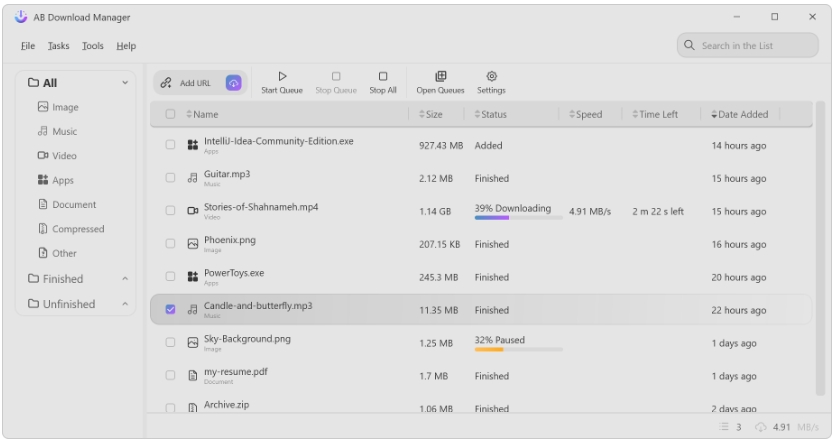Filter by Video category in sidebar
The image size is (835, 440).
(x=64, y=156)
